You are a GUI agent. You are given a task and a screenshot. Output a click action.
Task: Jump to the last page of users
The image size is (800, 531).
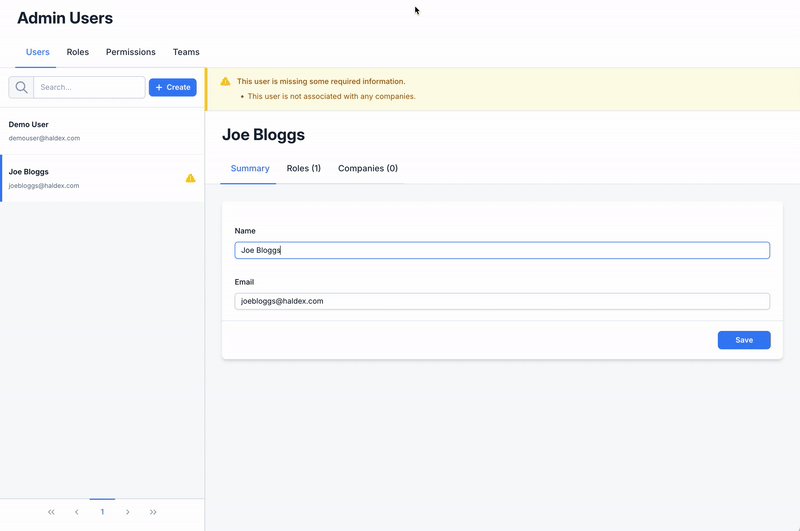coord(153,512)
